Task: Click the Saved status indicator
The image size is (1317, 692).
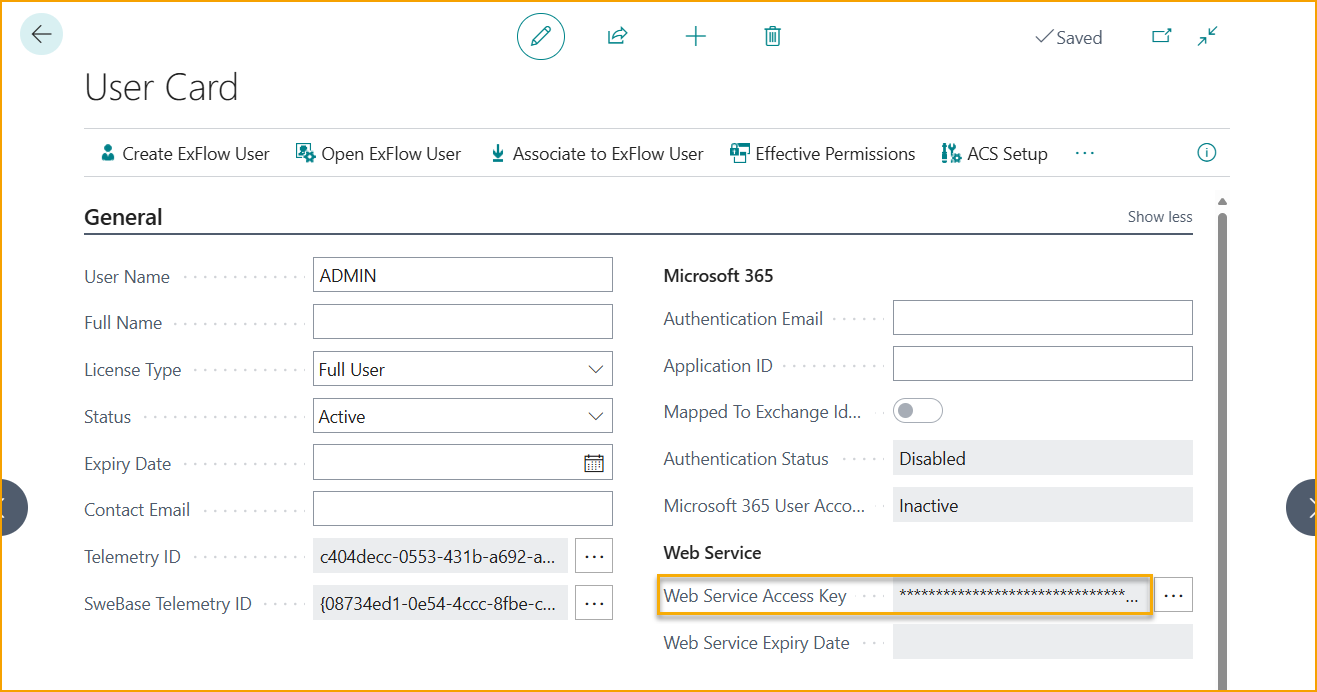Action: 1068,37
